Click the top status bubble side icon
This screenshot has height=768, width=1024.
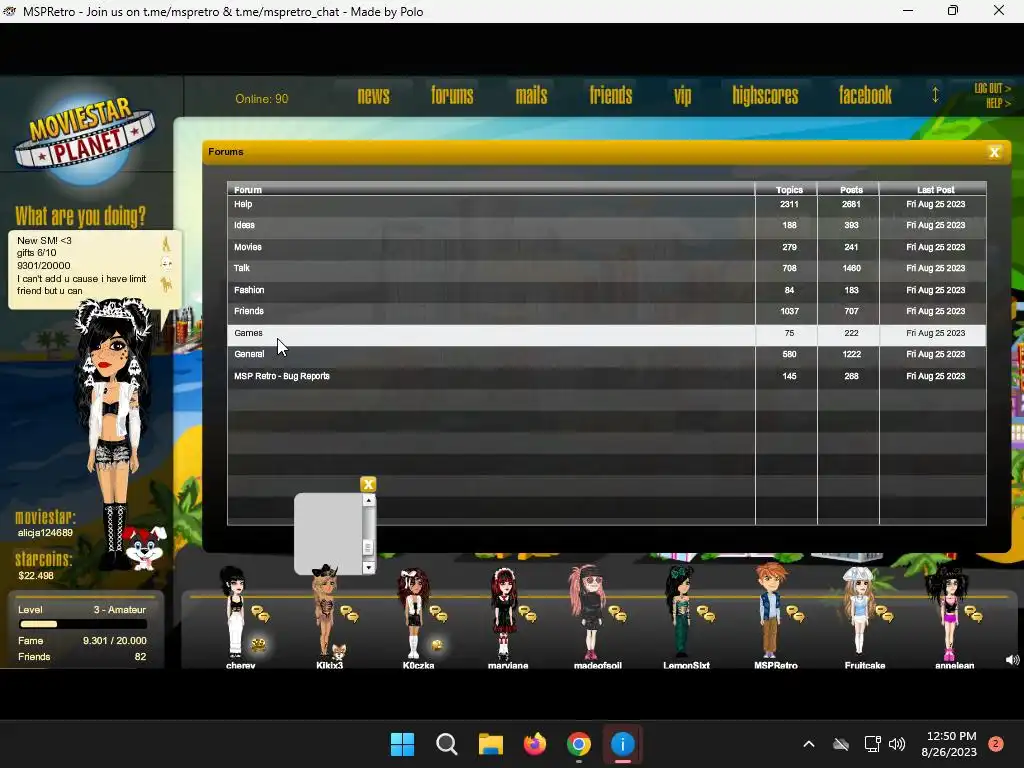pyautogui.click(x=167, y=244)
